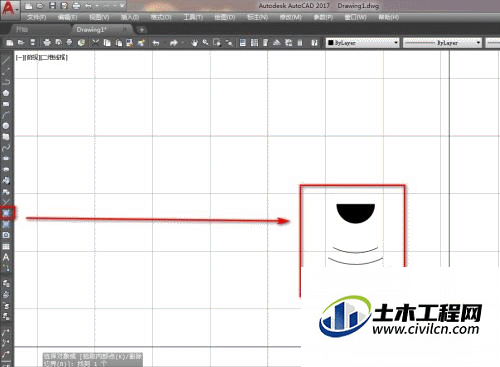Click the Table tool
The image size is (500, 367).
[x=6, y=246]
